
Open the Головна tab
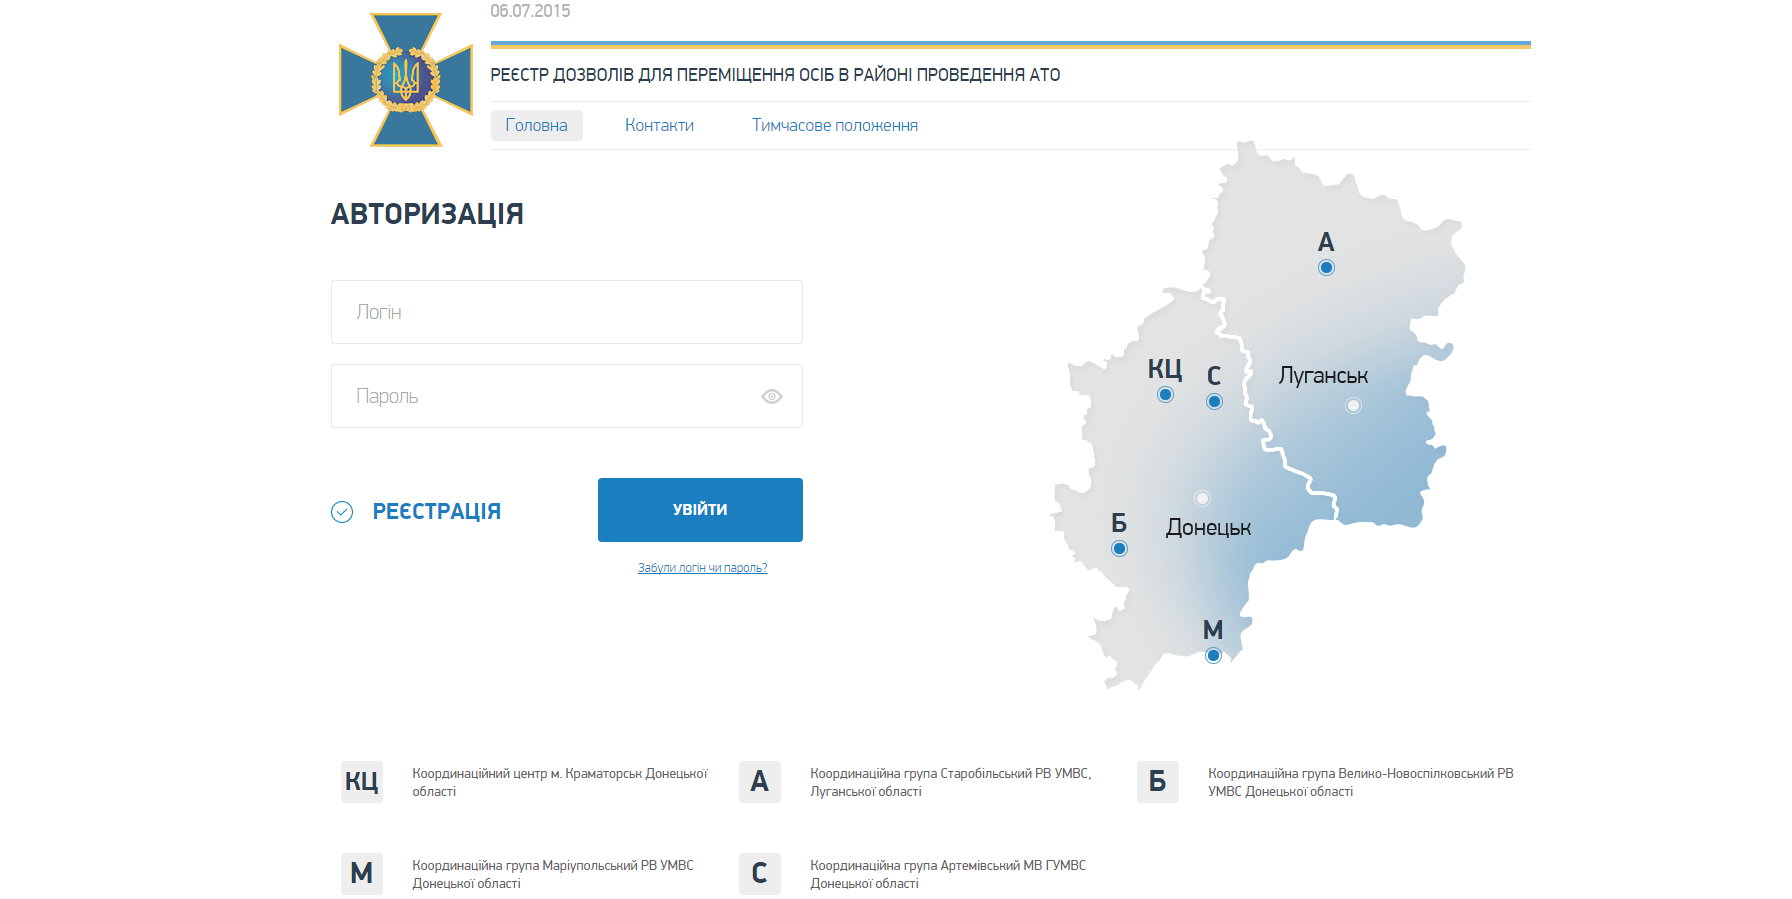pos(536,126)
